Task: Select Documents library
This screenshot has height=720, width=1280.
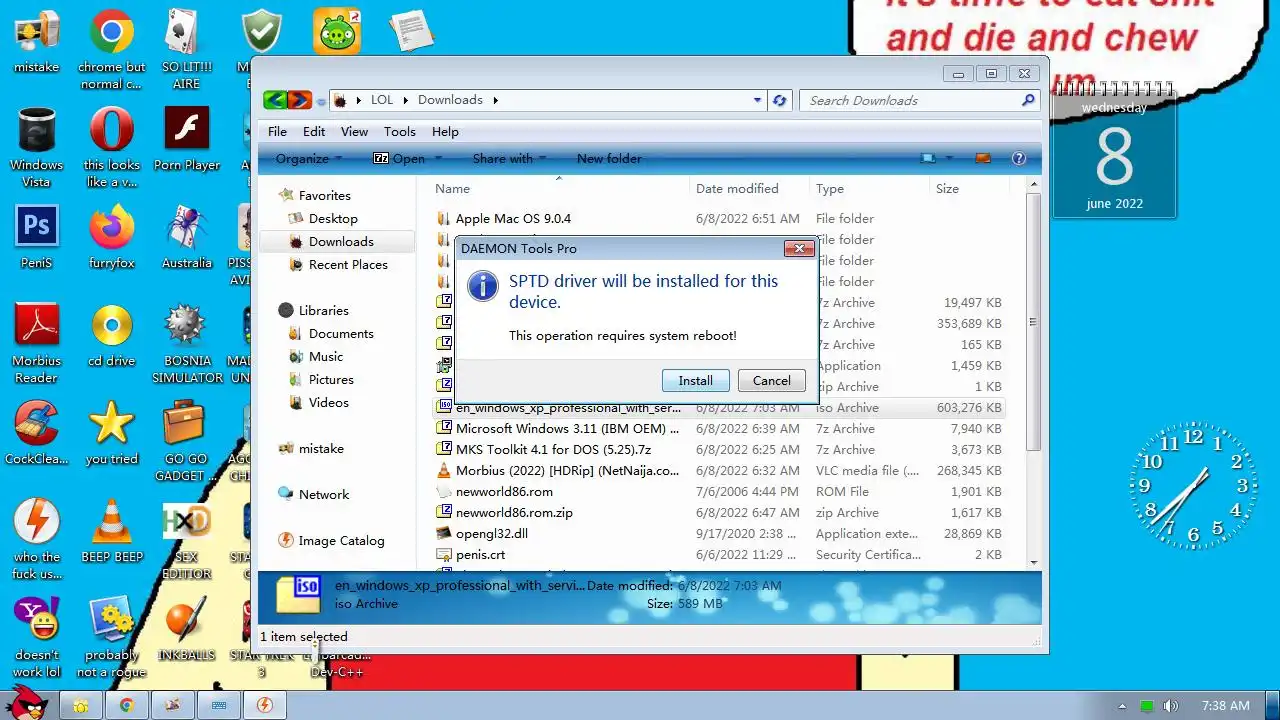Action: [341, 333]
